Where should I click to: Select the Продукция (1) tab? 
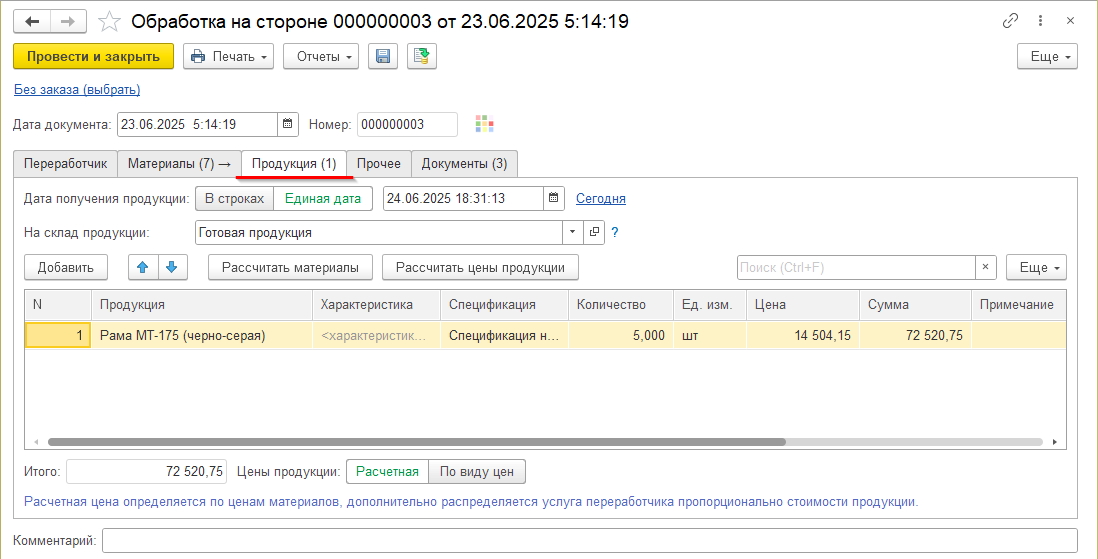click(x=294, y=164)
